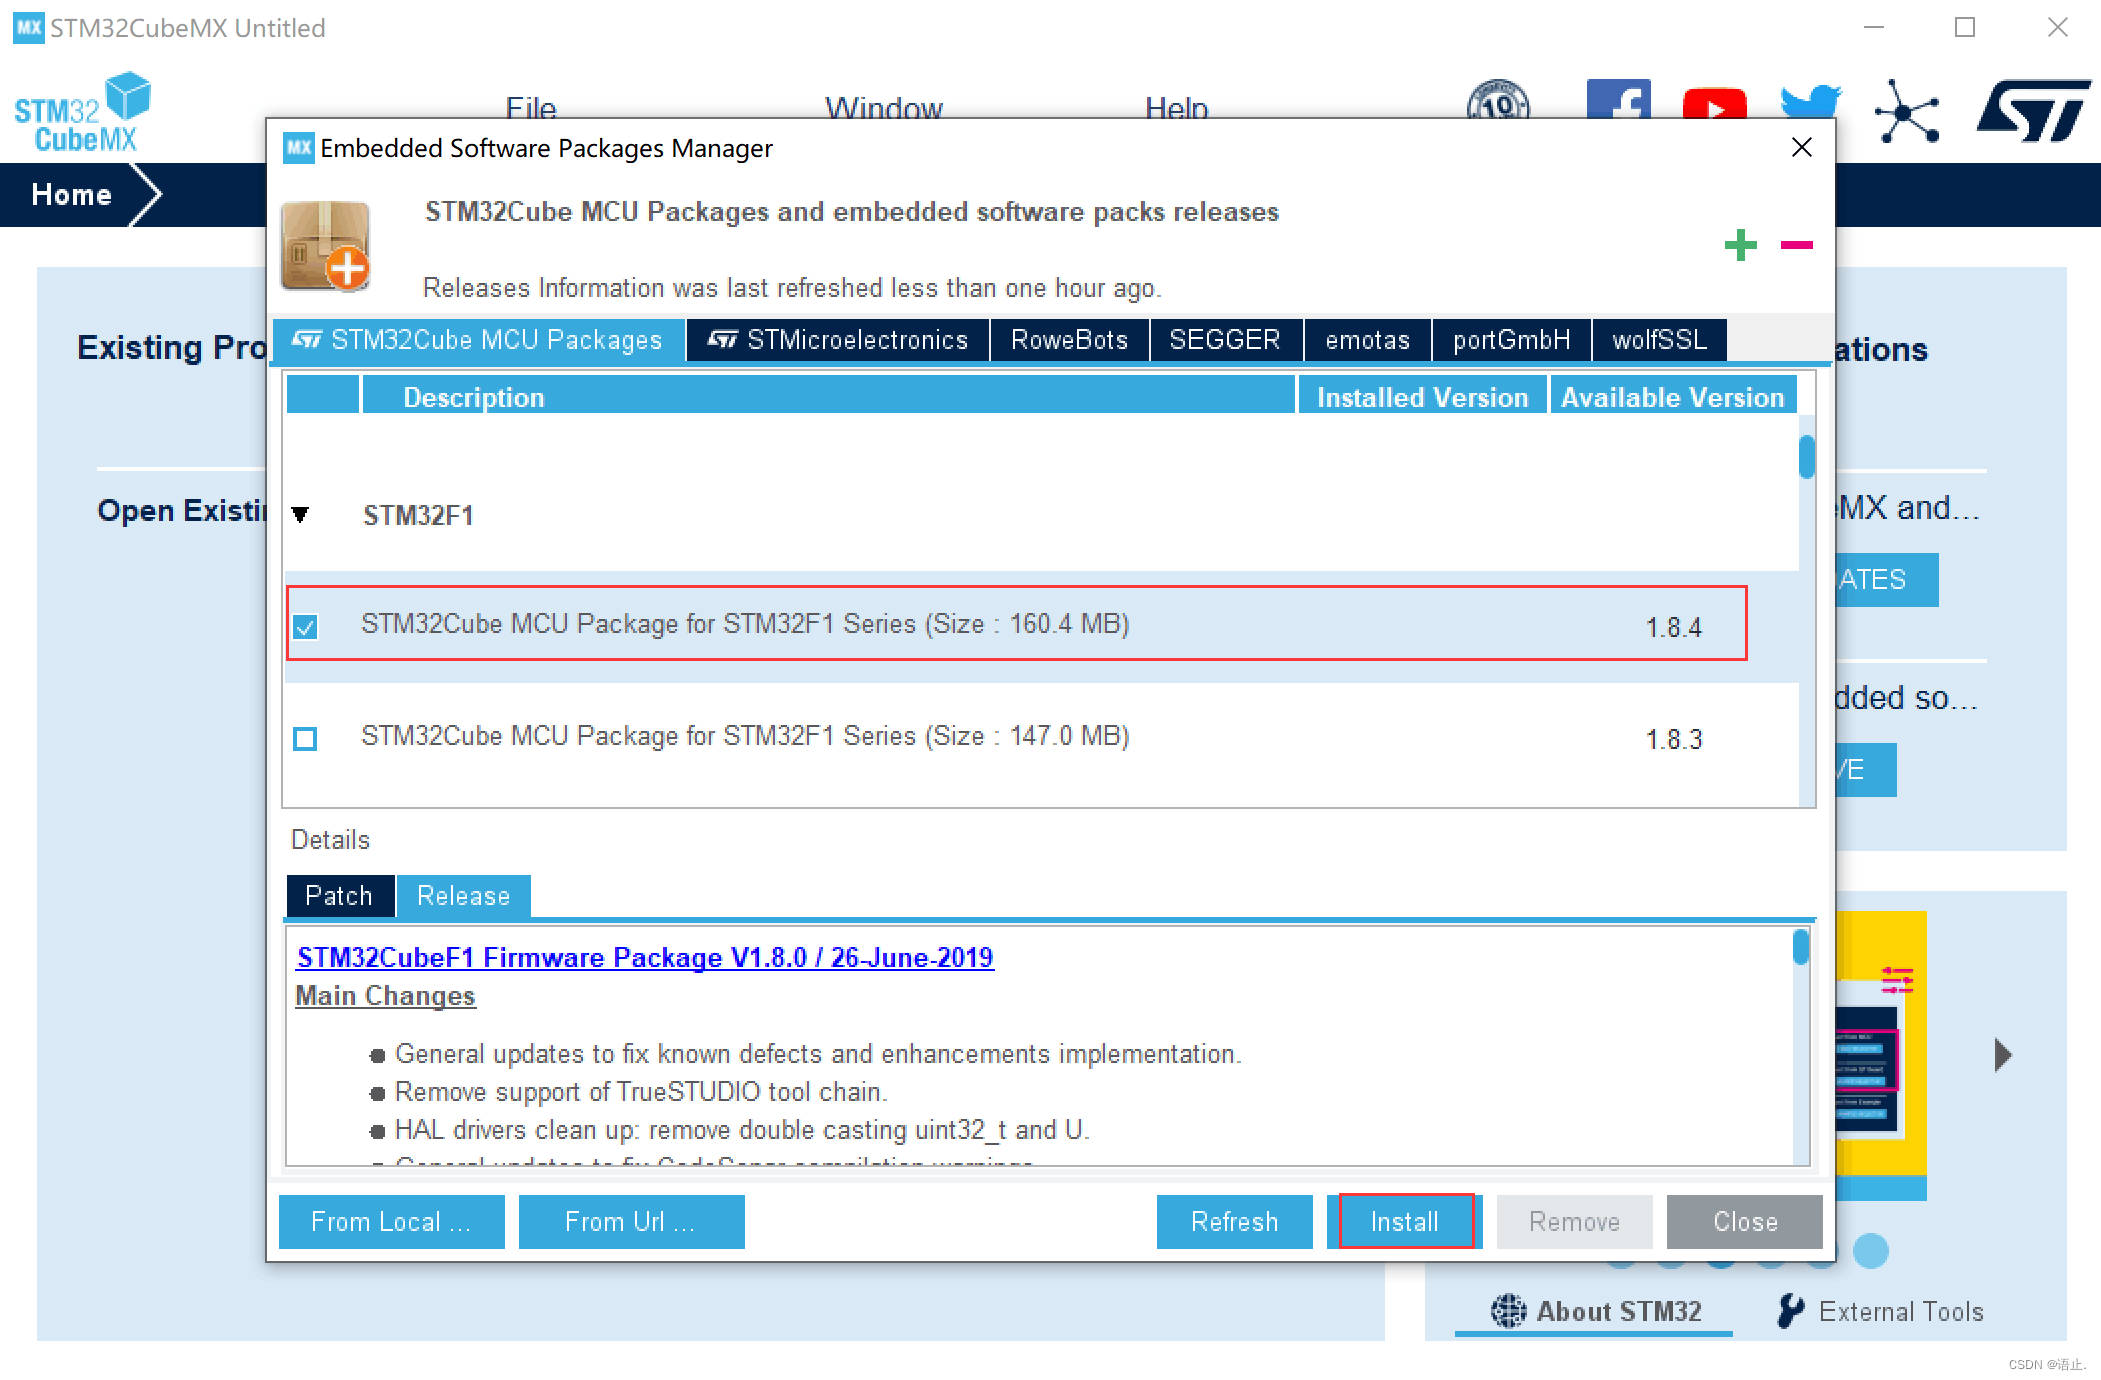Viewport: 2101px width, 1380px height.
Task: Click the STM32CubeMX logo
Action: pyautogui.click(x=82, y=112)
